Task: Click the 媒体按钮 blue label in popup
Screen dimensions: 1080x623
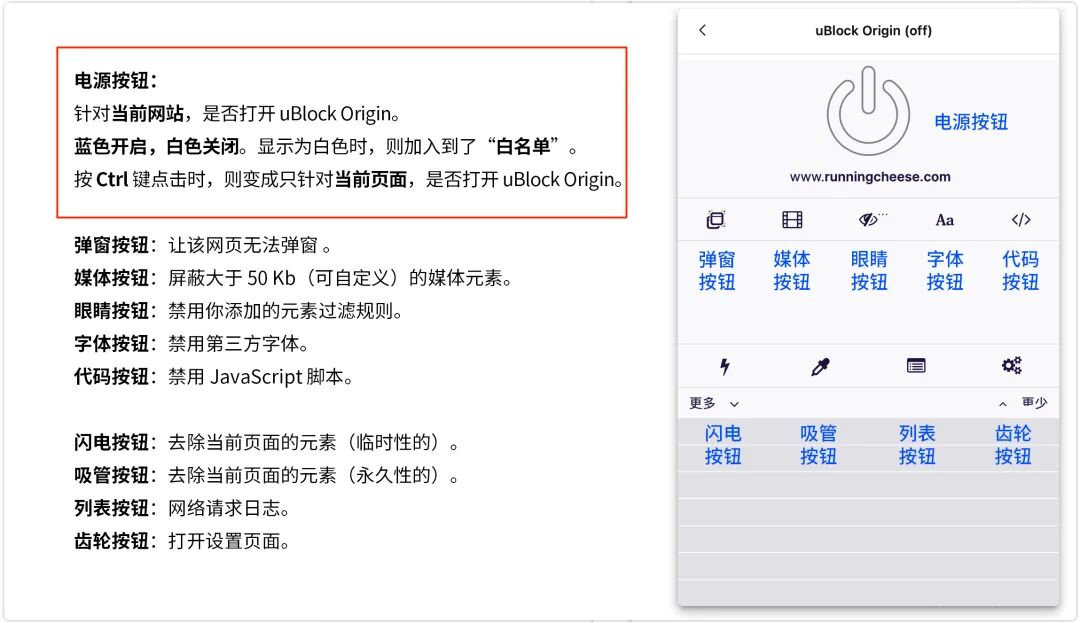Action: click(792, 271)
